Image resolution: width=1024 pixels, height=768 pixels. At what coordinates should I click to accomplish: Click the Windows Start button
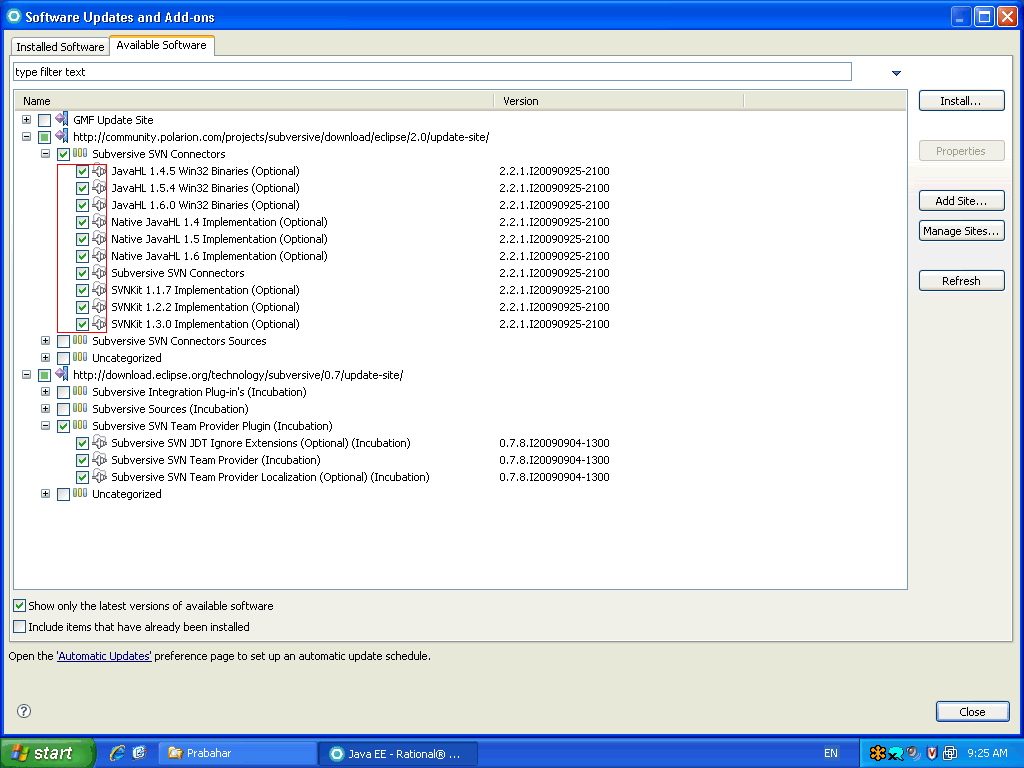tap(47, 753)
